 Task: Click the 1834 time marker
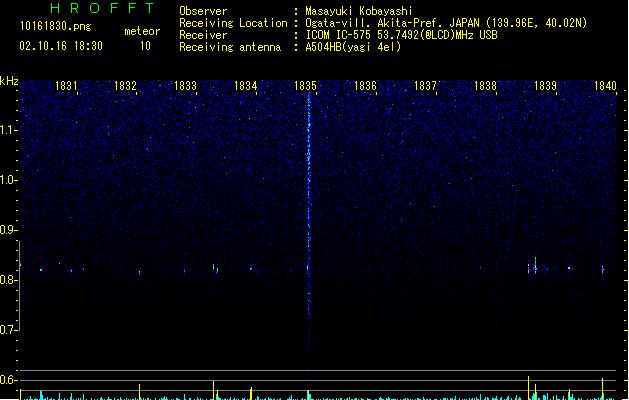[x=246, y=86]
